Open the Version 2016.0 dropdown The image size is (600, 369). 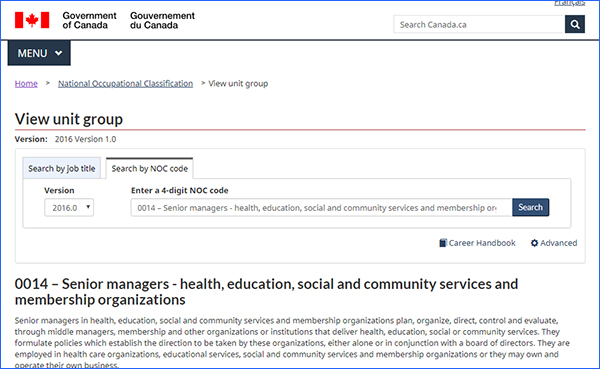point(69,207)
